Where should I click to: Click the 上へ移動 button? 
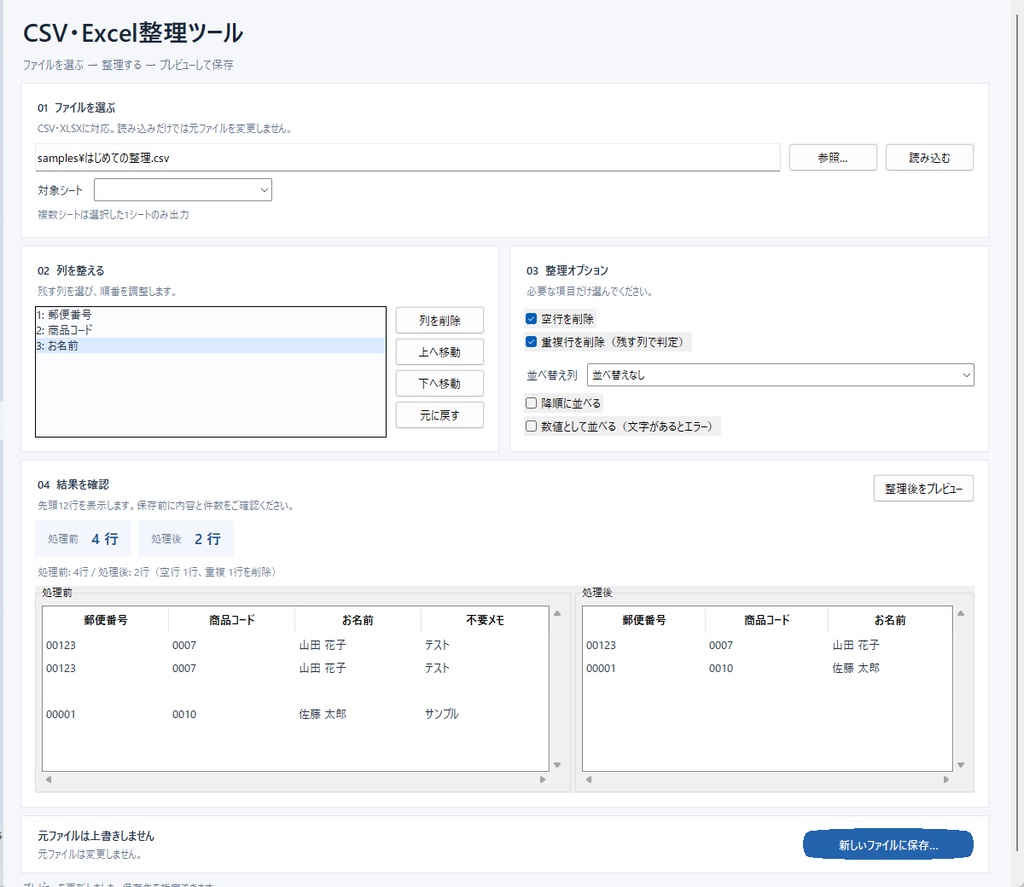[x=440, y=352]
